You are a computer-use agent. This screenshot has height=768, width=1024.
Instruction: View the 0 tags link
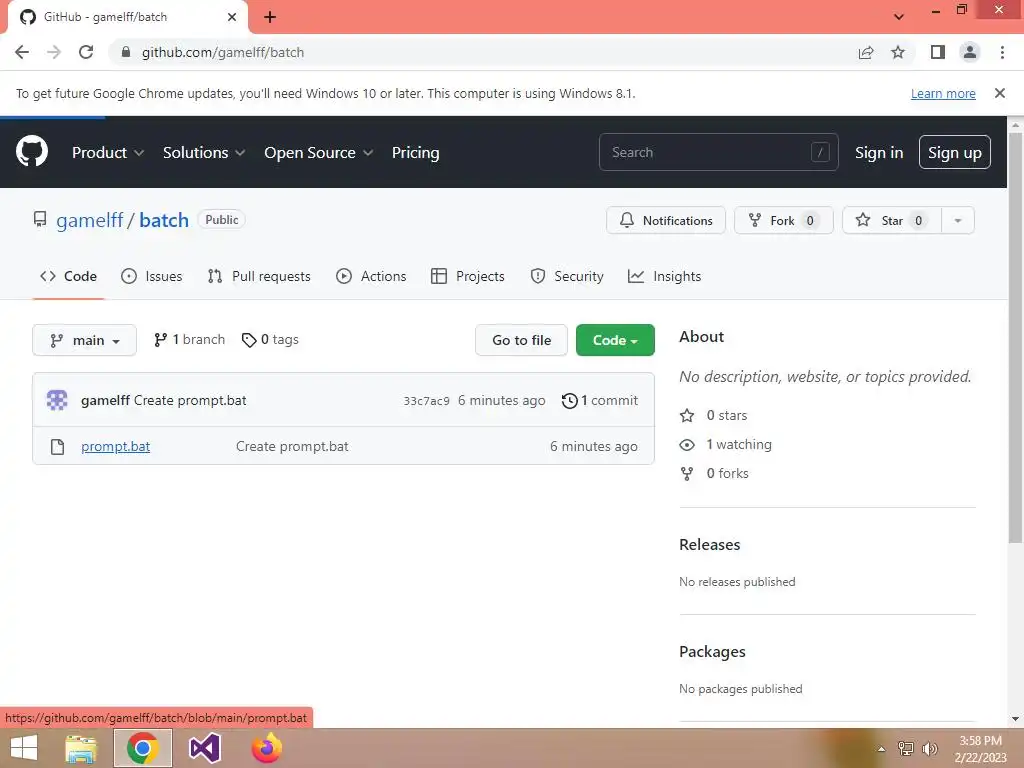click(270, 340)
